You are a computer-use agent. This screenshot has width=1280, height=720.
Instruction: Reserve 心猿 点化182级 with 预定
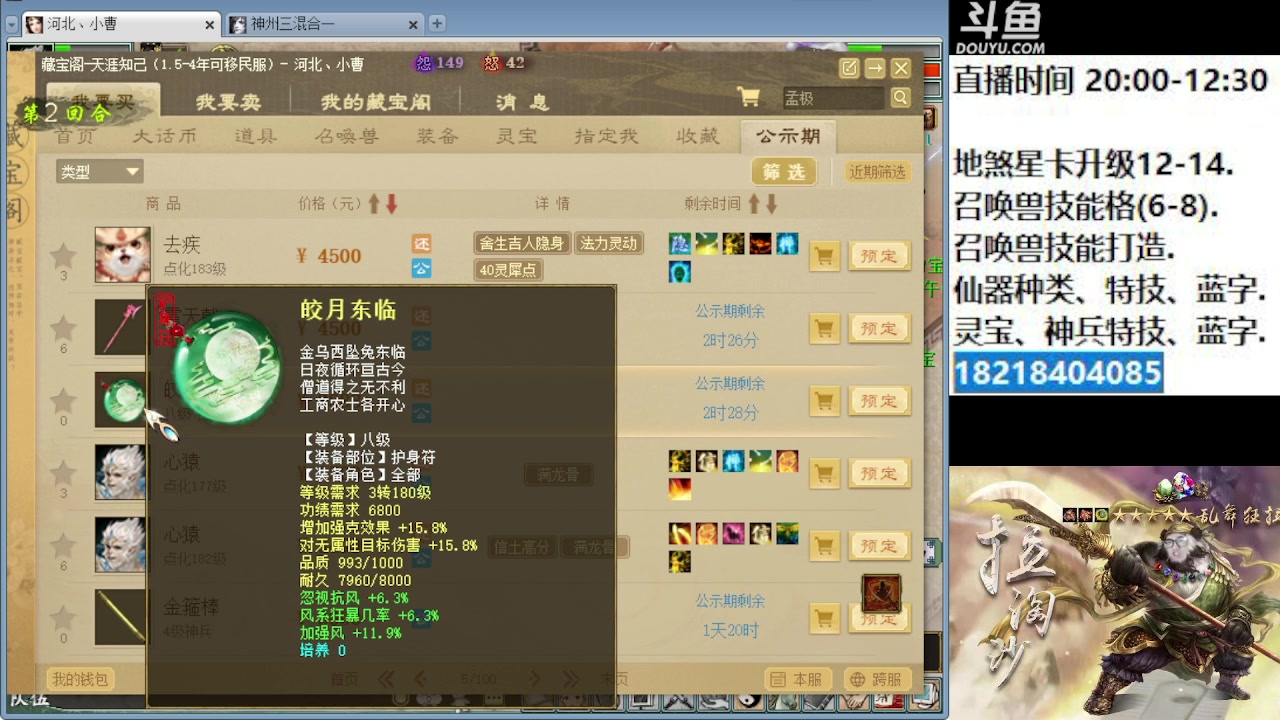point(879,546)
